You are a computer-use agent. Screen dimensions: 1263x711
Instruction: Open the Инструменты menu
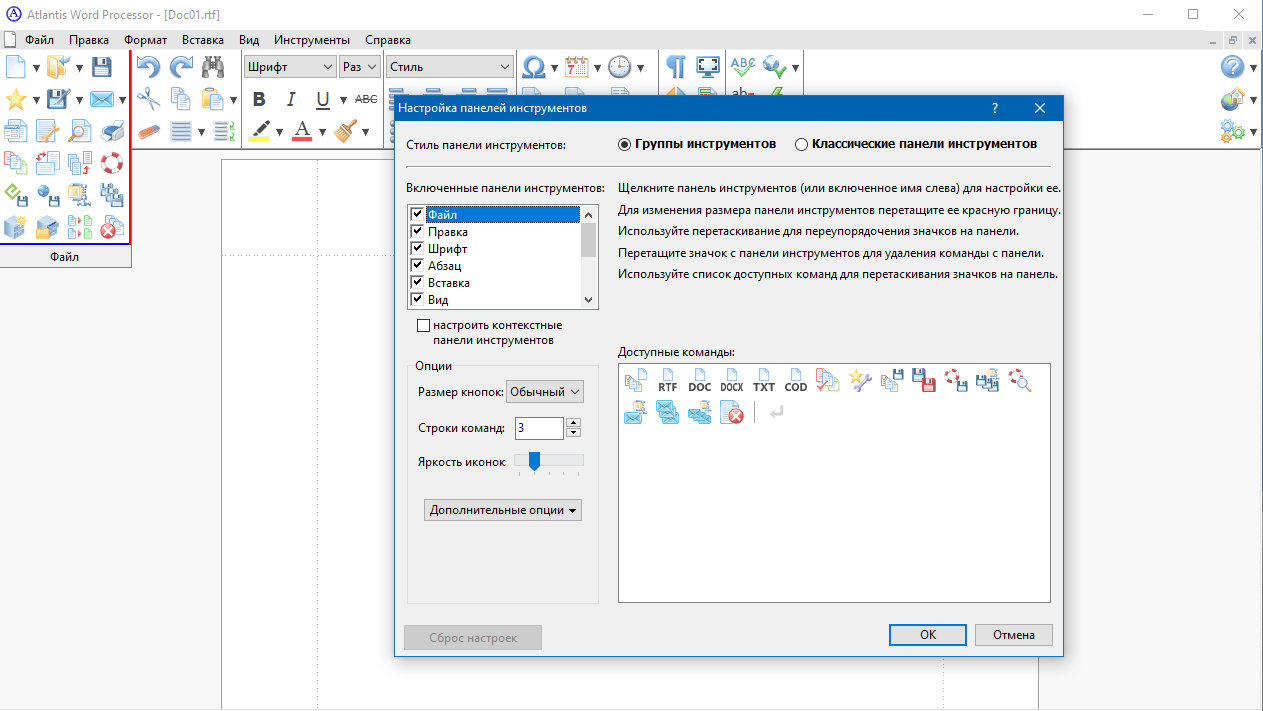(x=312, y=40)
